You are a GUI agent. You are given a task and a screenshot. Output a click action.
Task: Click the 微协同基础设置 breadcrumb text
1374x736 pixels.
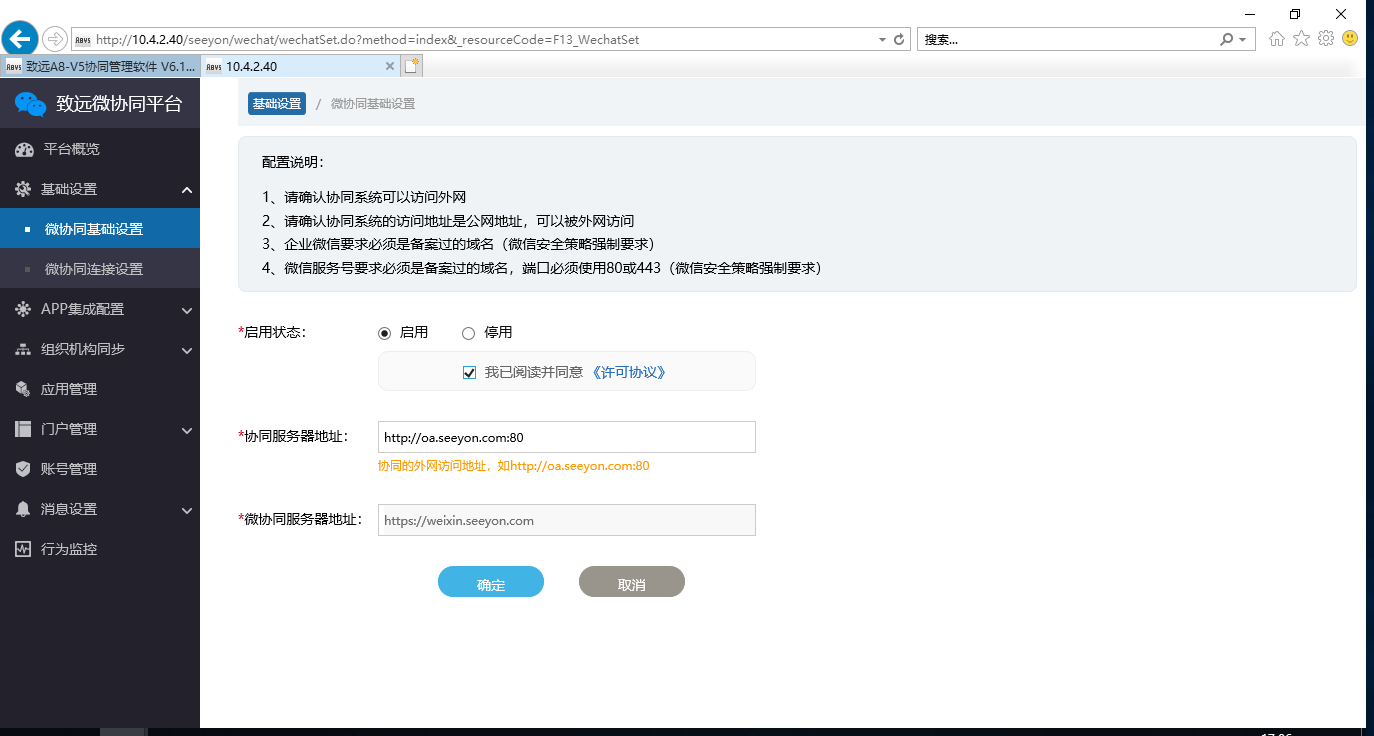coord(373,104)
